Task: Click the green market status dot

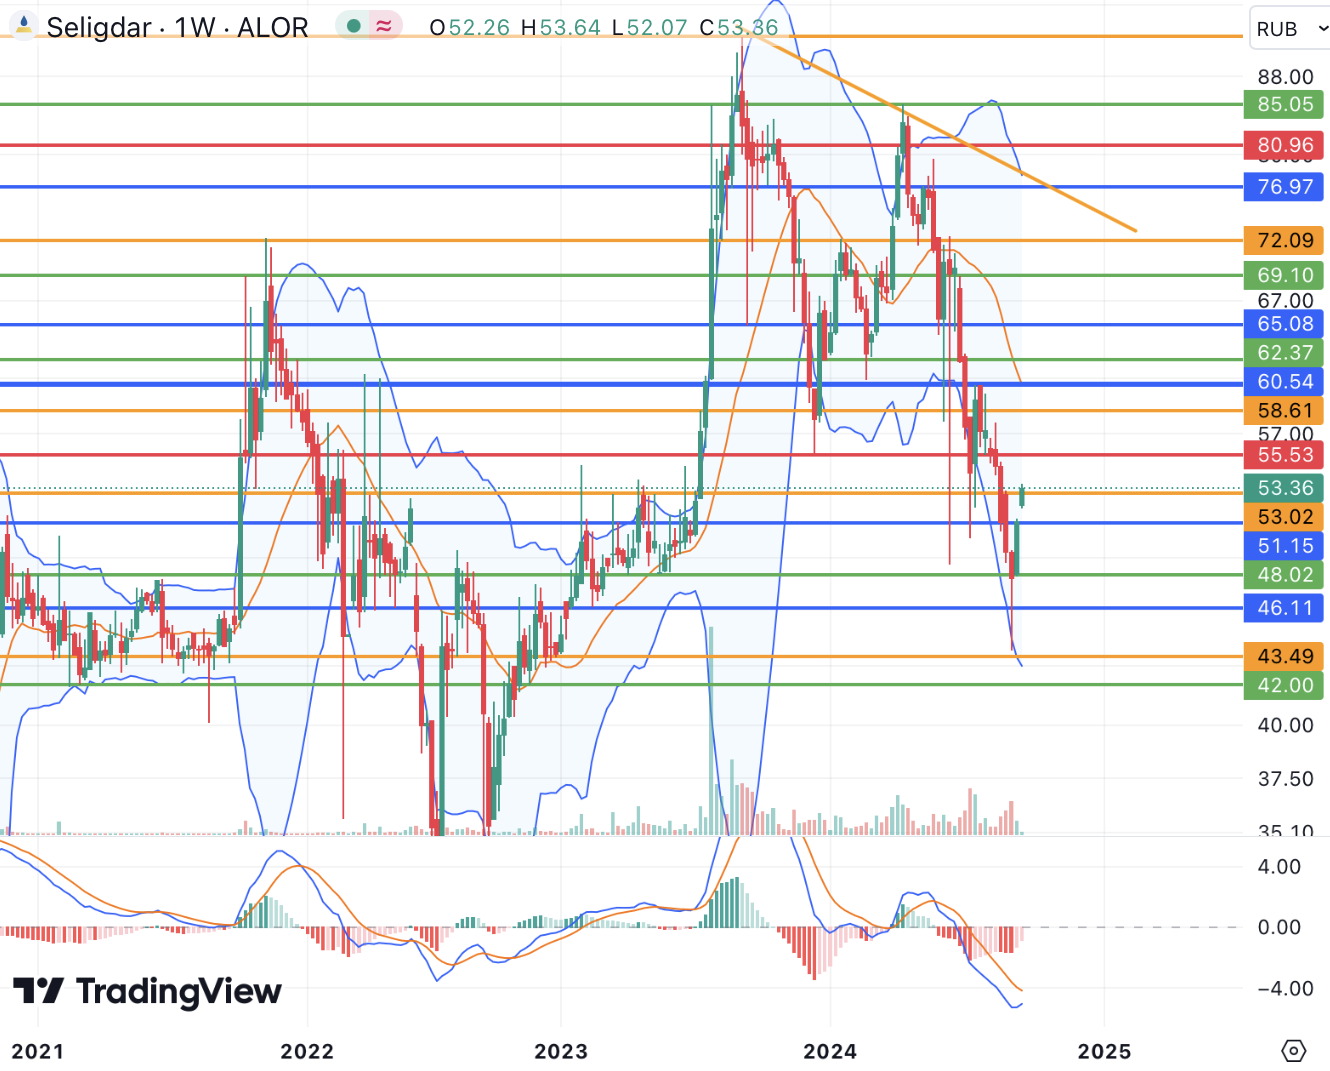Action: (353, 27)
